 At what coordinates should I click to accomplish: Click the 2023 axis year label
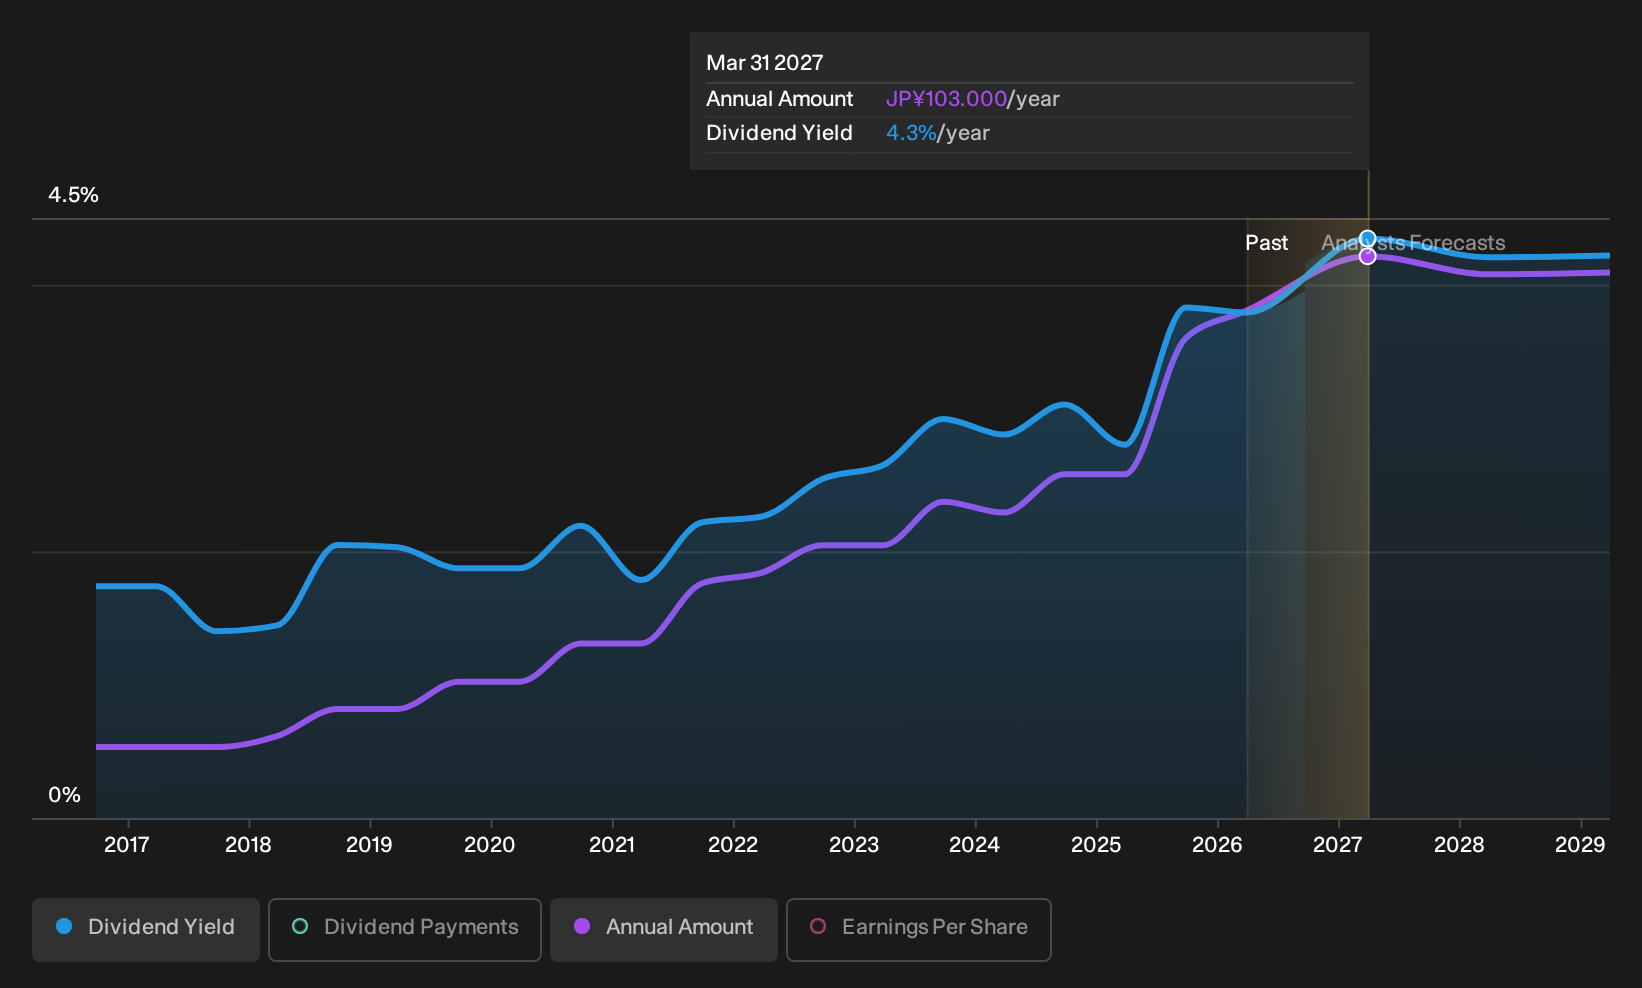pos(854,845)
